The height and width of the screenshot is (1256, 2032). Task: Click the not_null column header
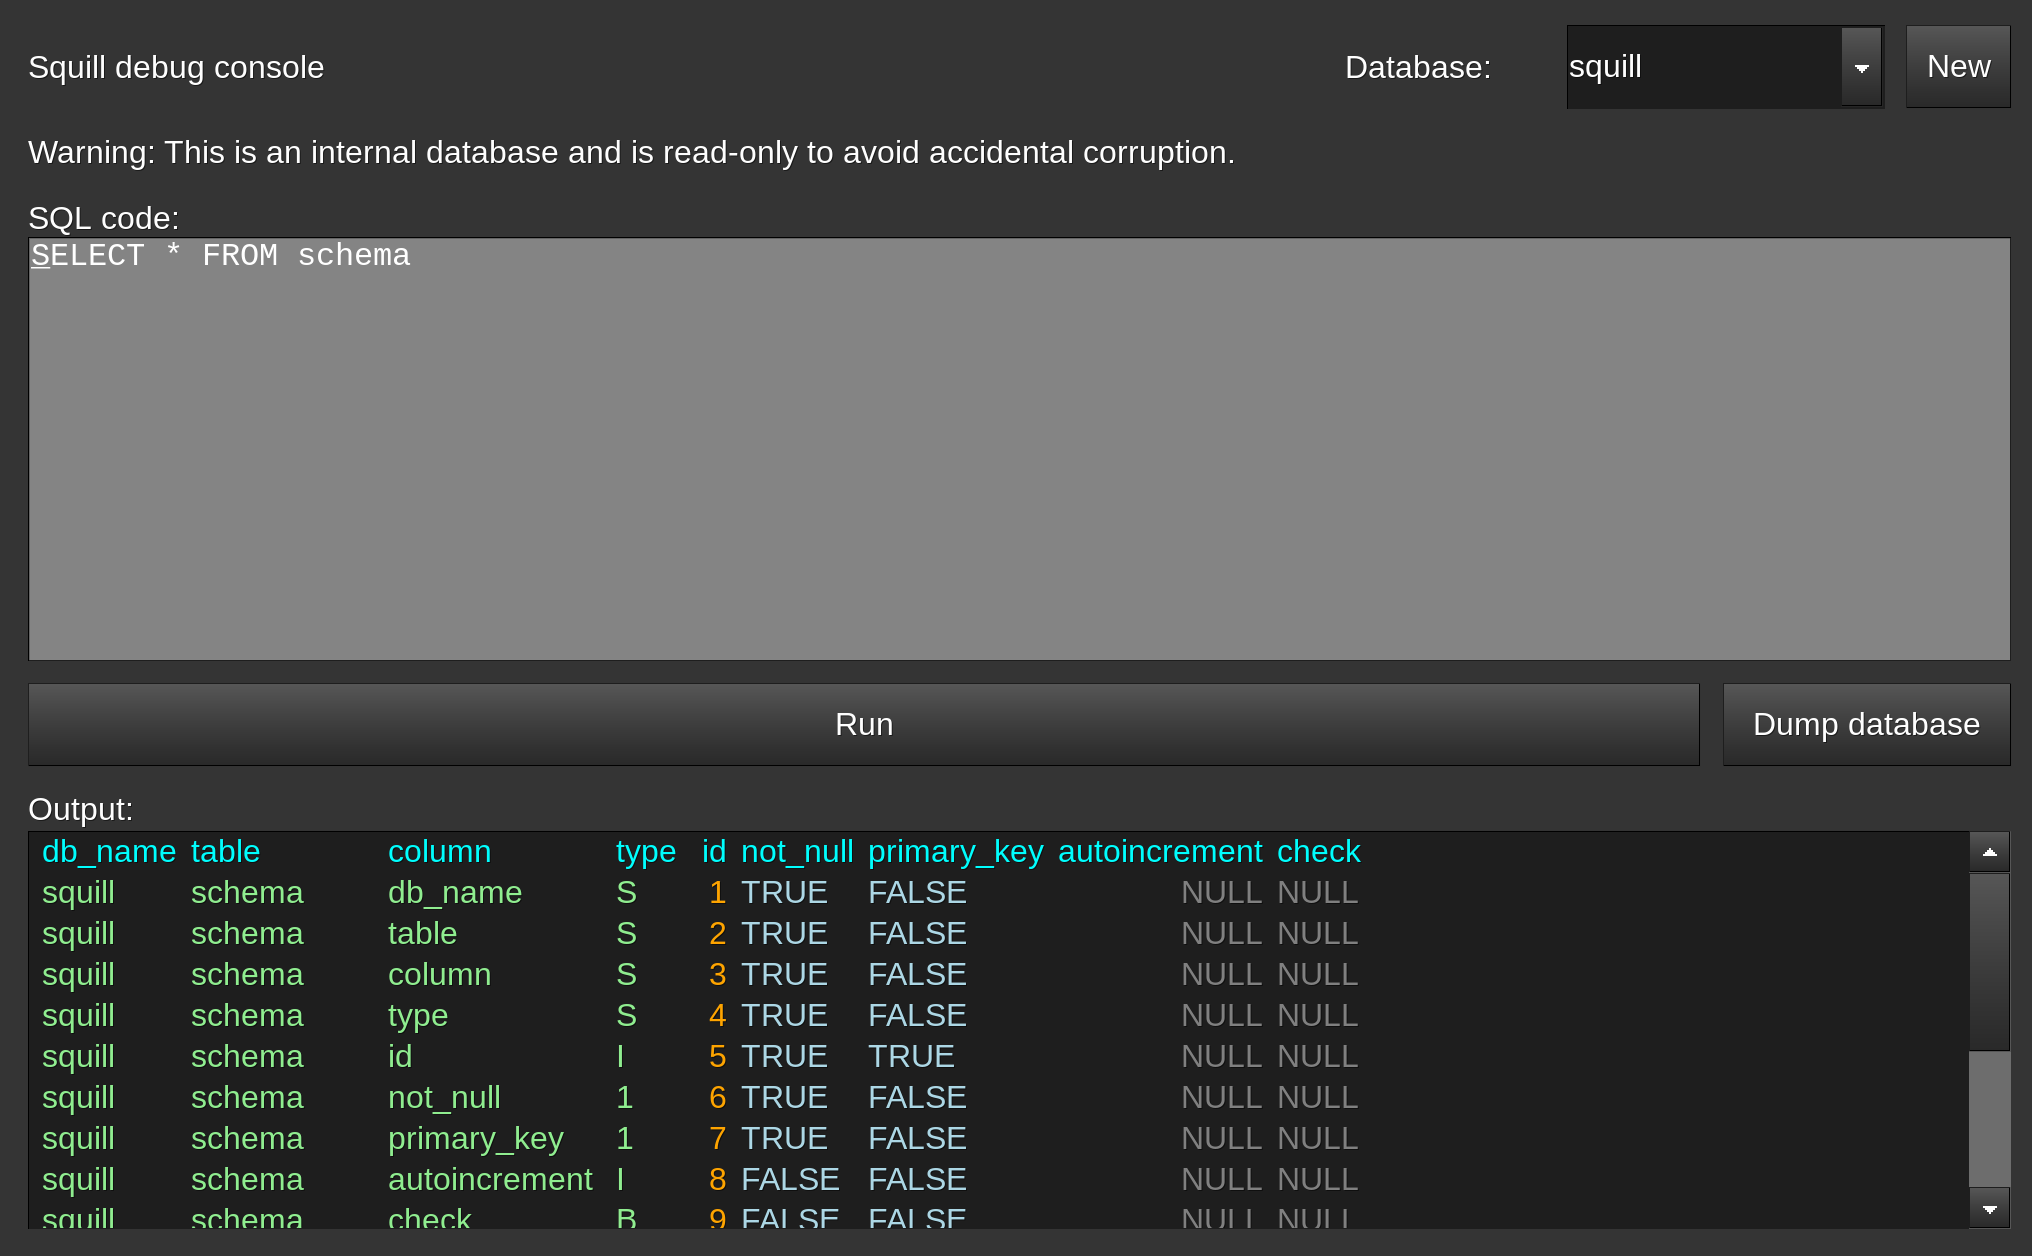[796, 852]
